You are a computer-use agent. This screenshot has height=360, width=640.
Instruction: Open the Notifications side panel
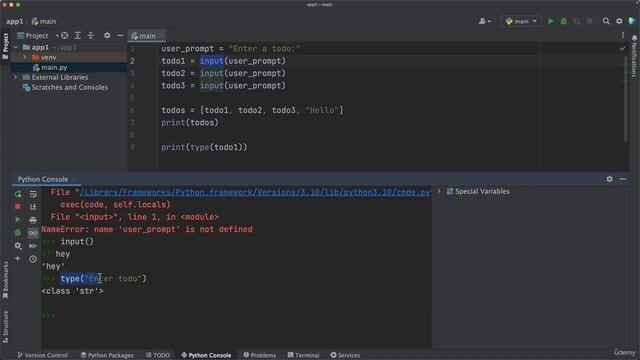click(x=634, y=56)
